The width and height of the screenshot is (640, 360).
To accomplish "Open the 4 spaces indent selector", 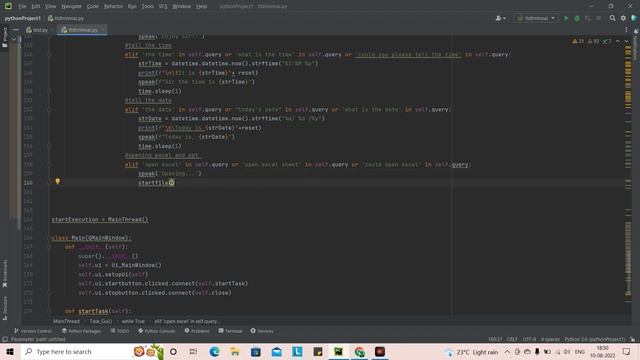I will point(550,339).
